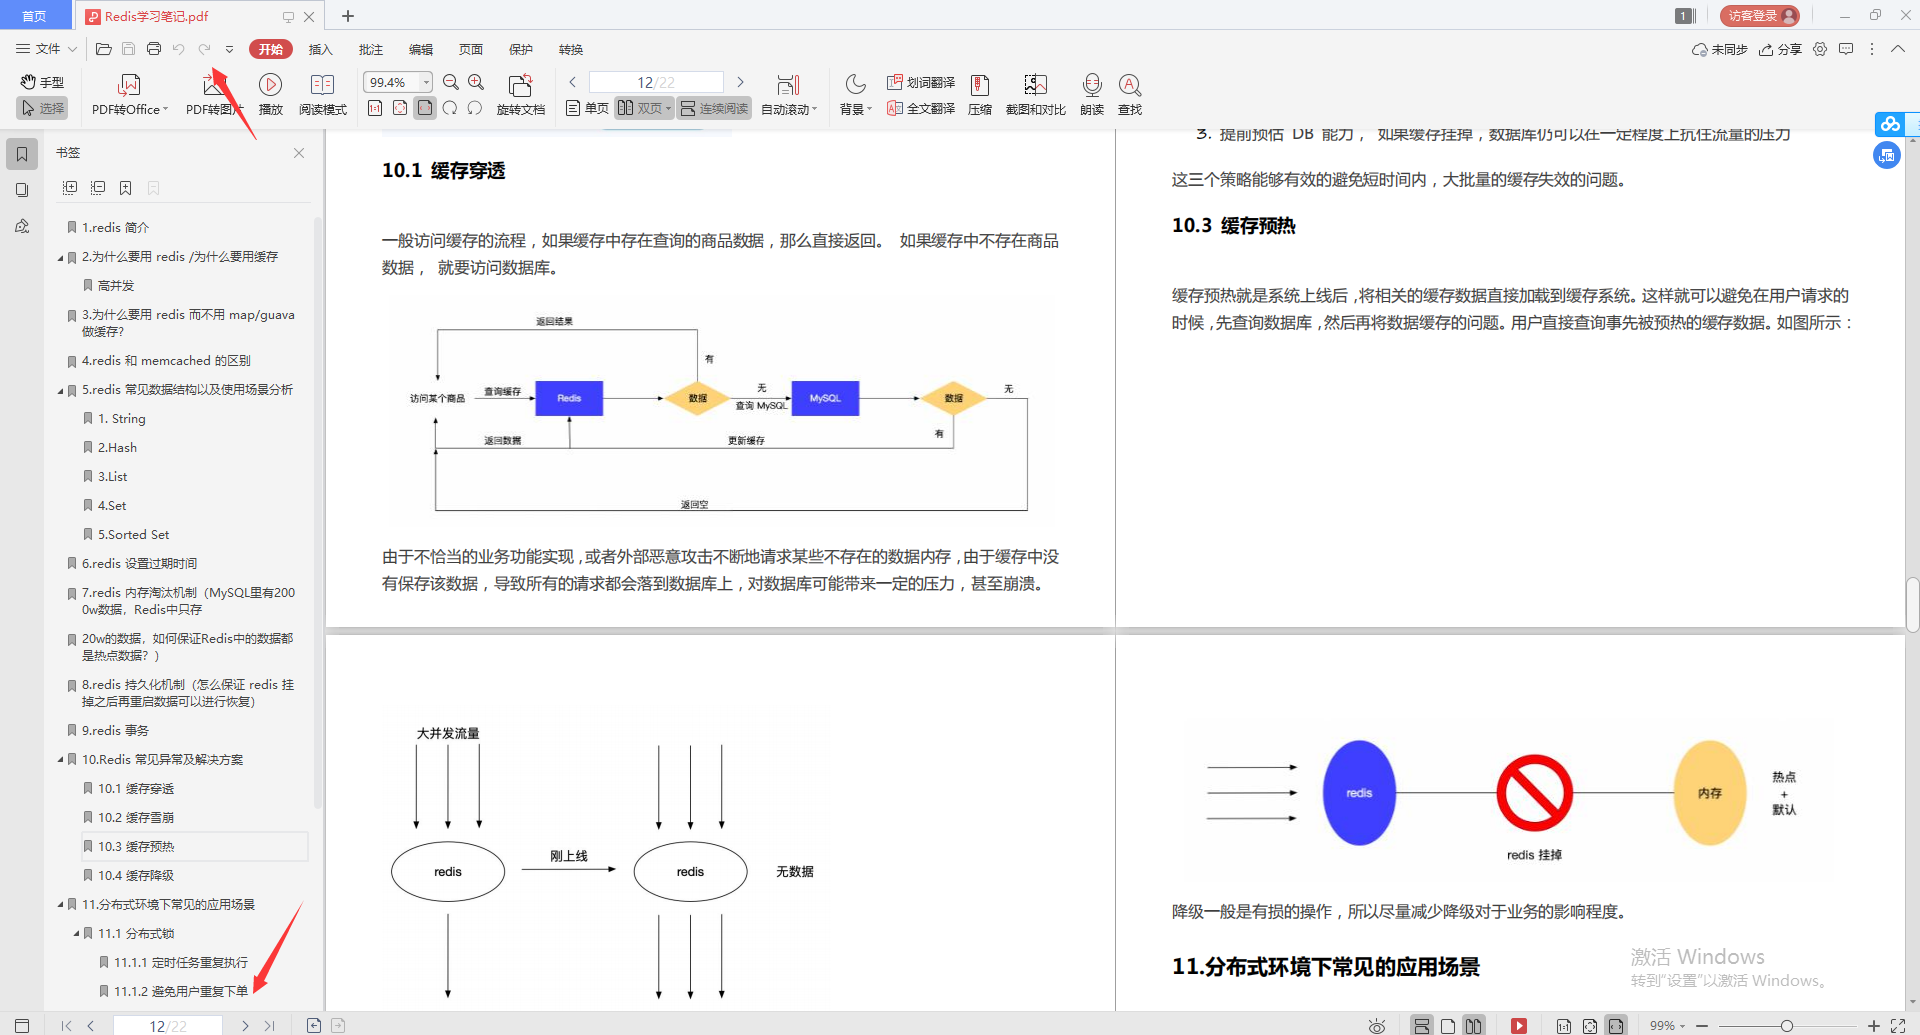Click the 分享 share button
Image resolution: width=1920 pixels, height=1035 pixels.
tap(1781, 49)
